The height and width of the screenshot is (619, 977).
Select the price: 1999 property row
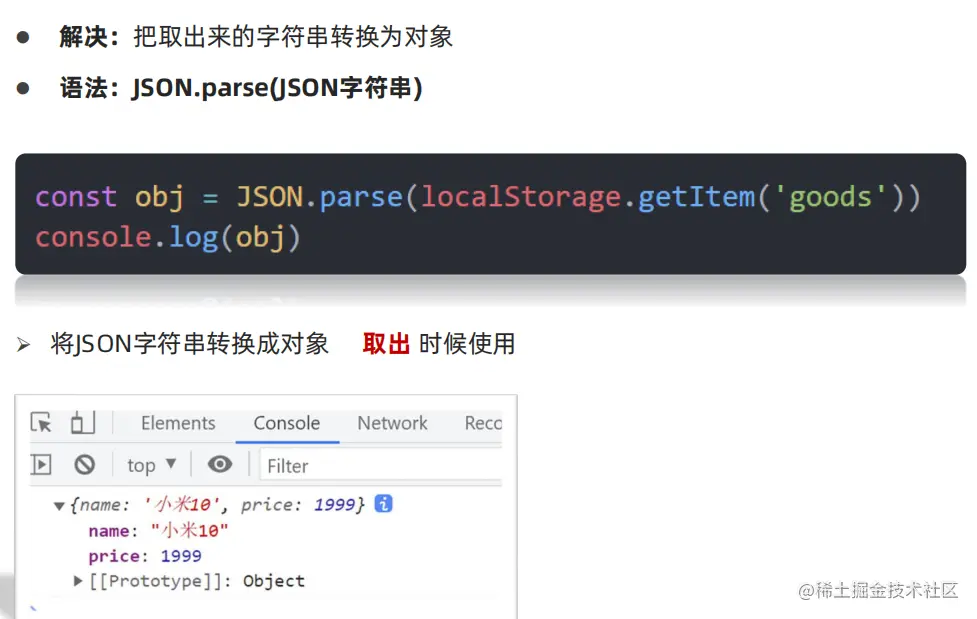(145, 555)
